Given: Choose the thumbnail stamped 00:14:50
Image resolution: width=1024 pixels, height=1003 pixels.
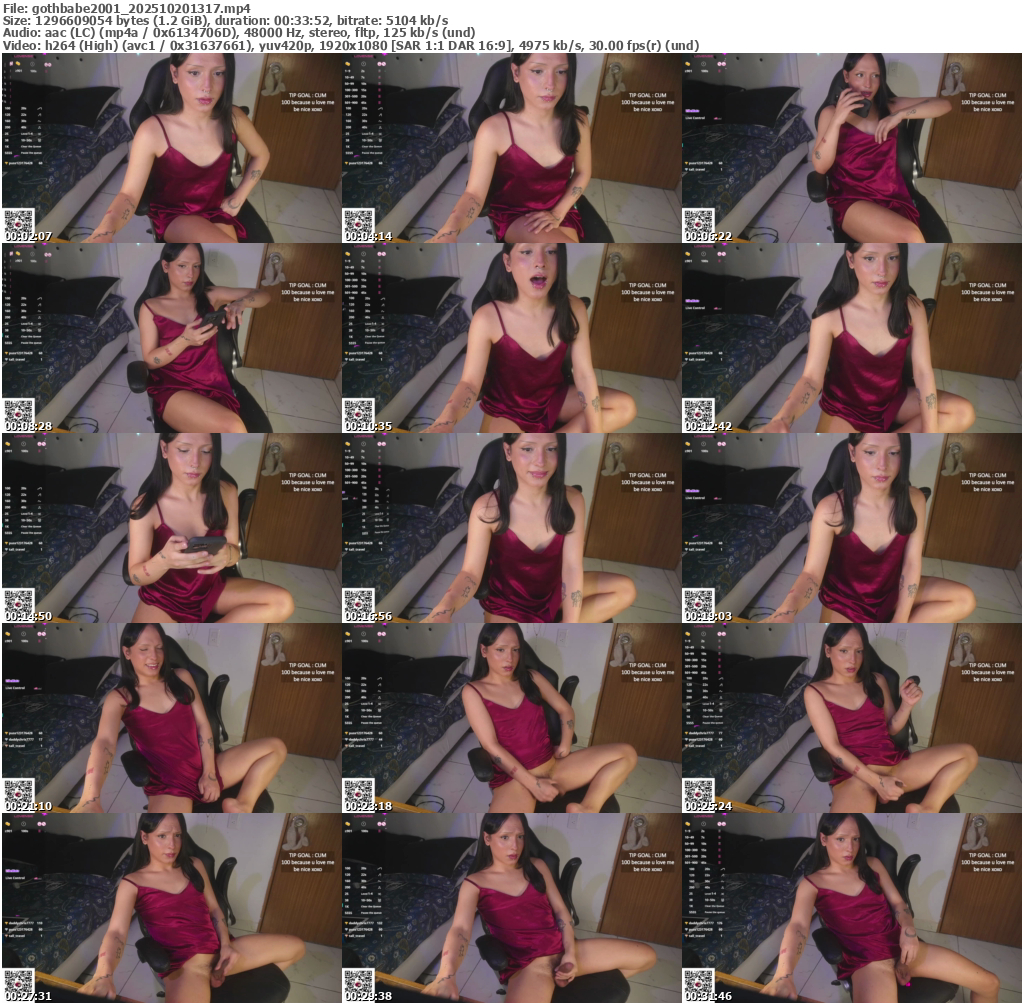Looking at the screenshot, I should click(x=172, y=528).
